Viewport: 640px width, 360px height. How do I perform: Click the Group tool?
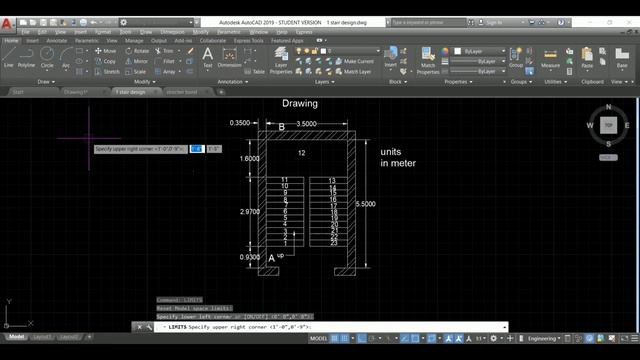[x=516, y=57]
